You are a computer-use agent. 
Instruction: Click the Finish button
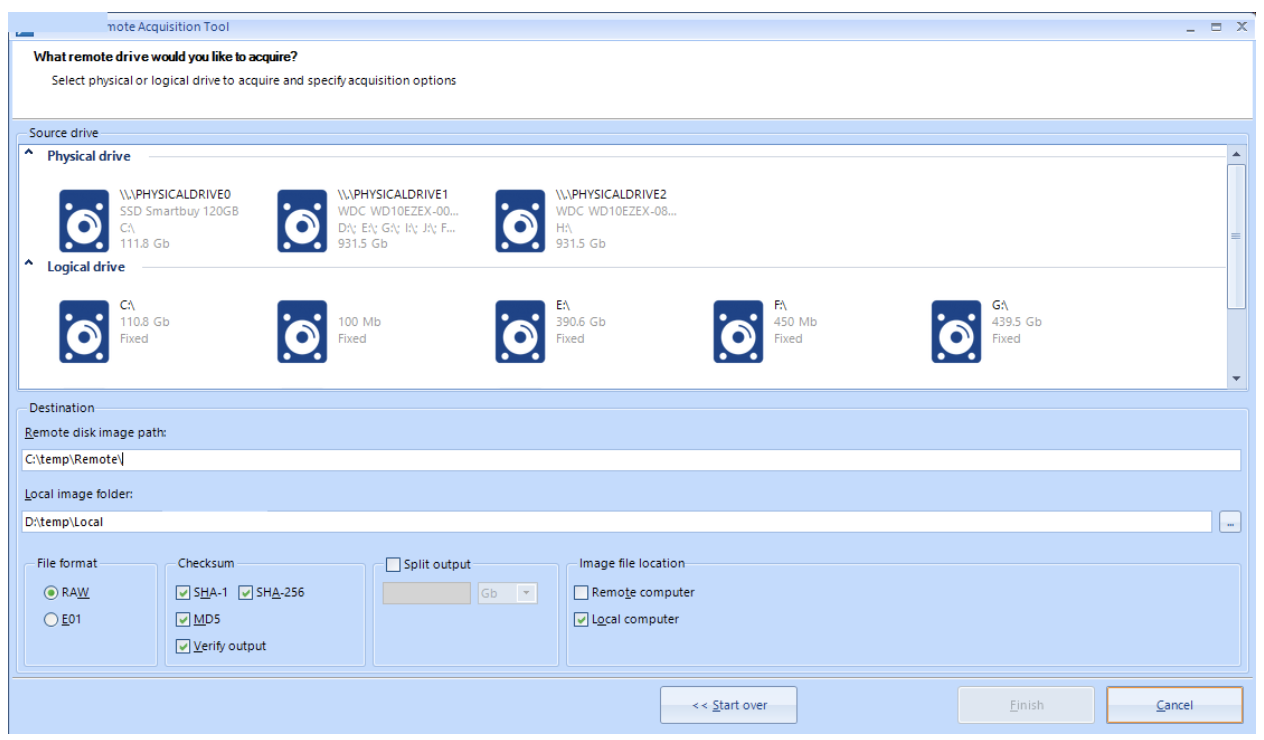tap(1026, 705)
